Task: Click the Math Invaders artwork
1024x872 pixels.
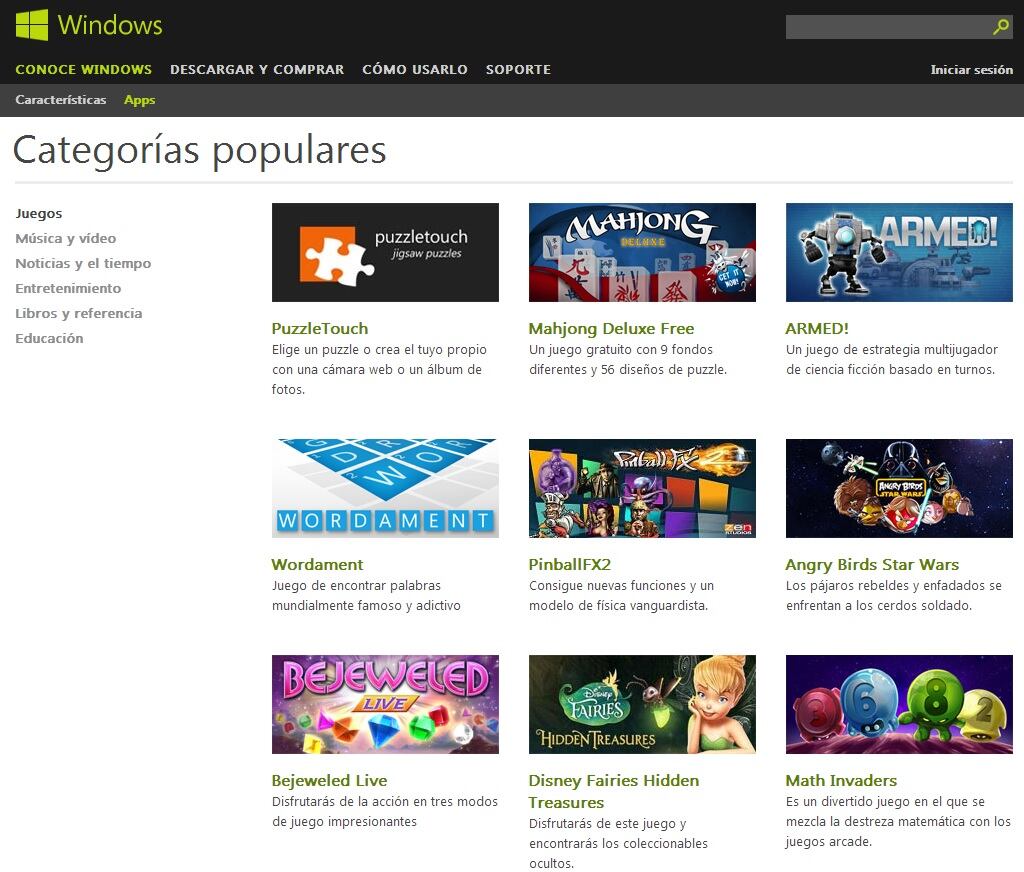Action: (899, 704)
